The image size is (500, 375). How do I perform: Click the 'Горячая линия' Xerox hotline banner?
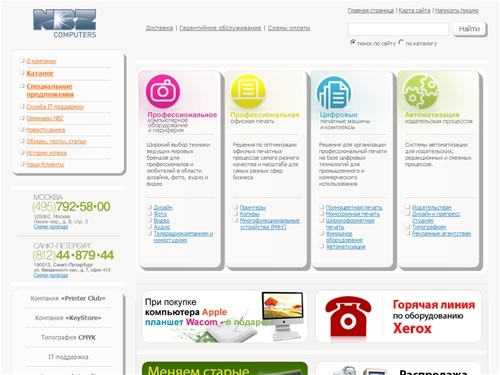tap(399, 316)
